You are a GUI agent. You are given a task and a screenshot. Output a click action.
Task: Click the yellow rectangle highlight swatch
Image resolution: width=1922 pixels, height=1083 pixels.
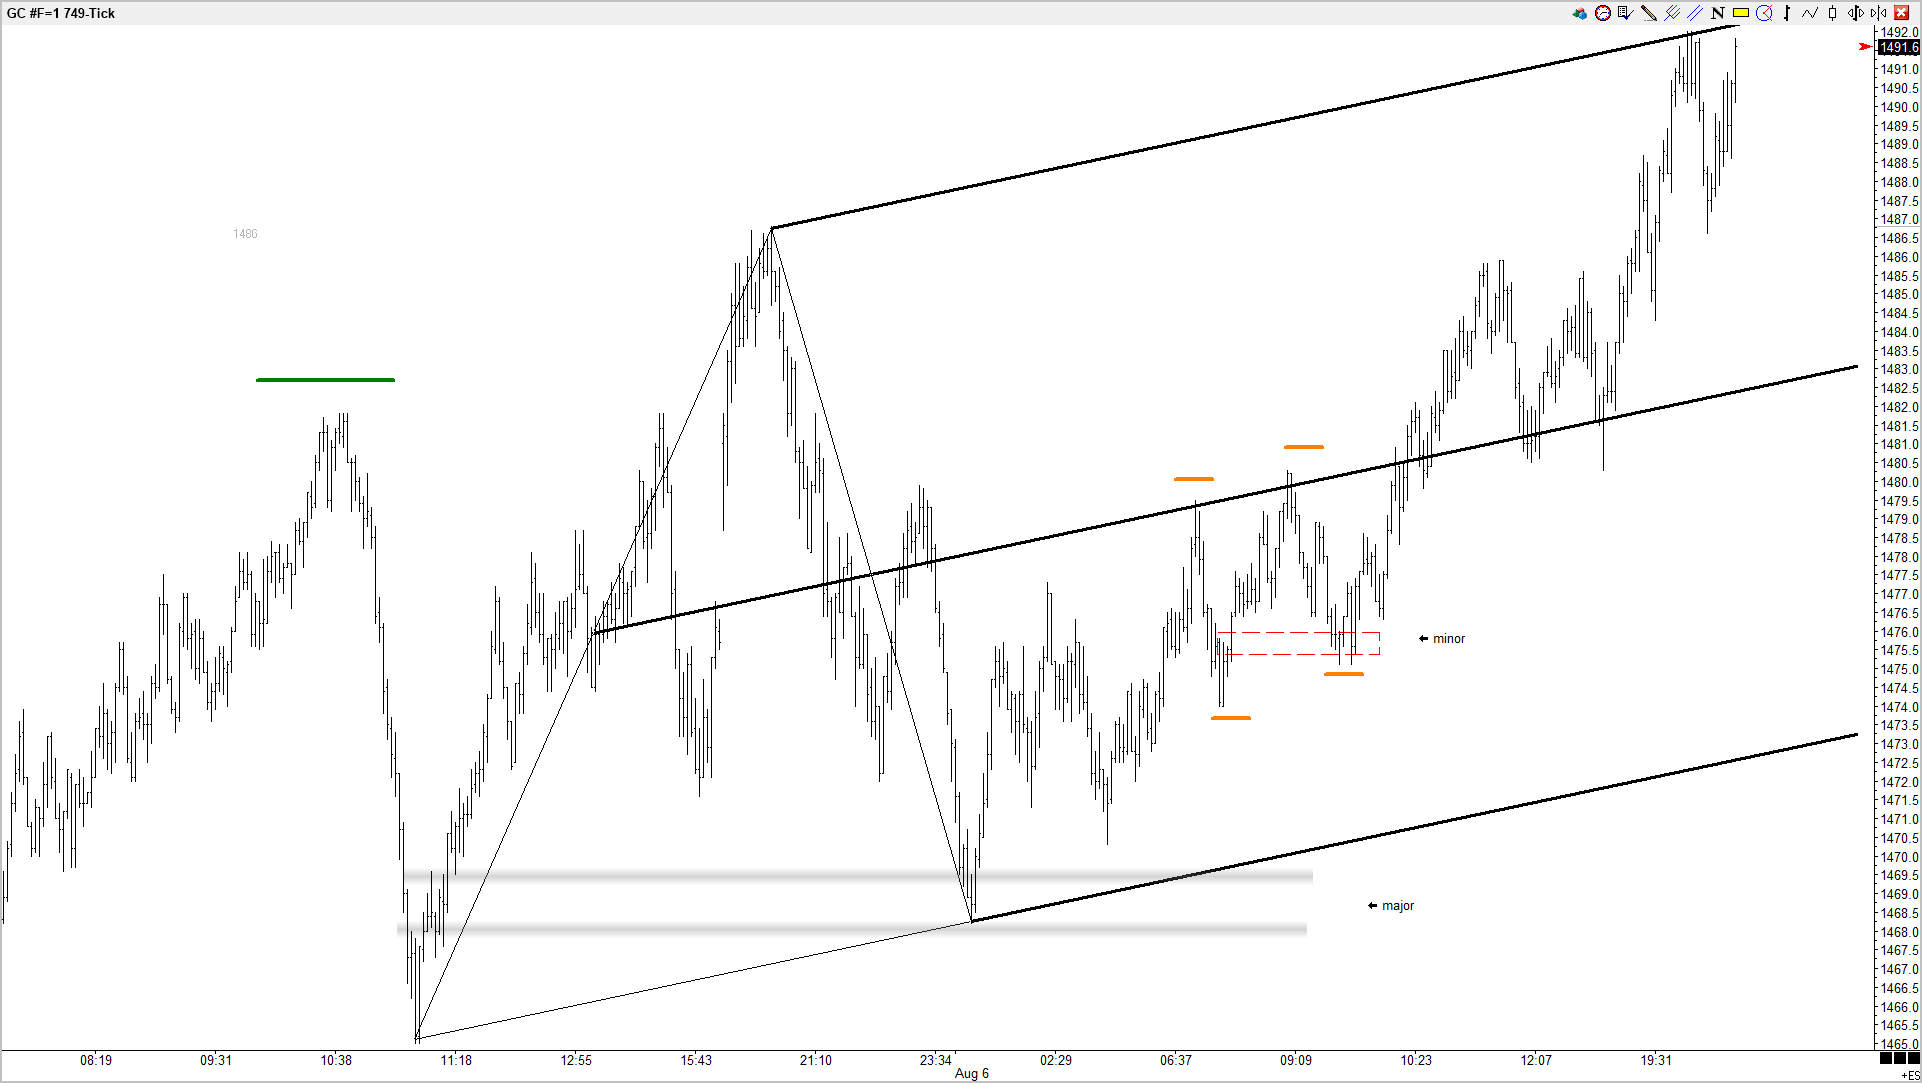[1740, 13]
